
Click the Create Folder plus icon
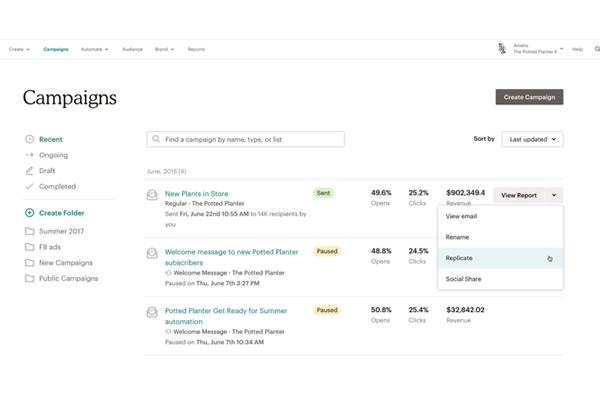pos(29,213)
